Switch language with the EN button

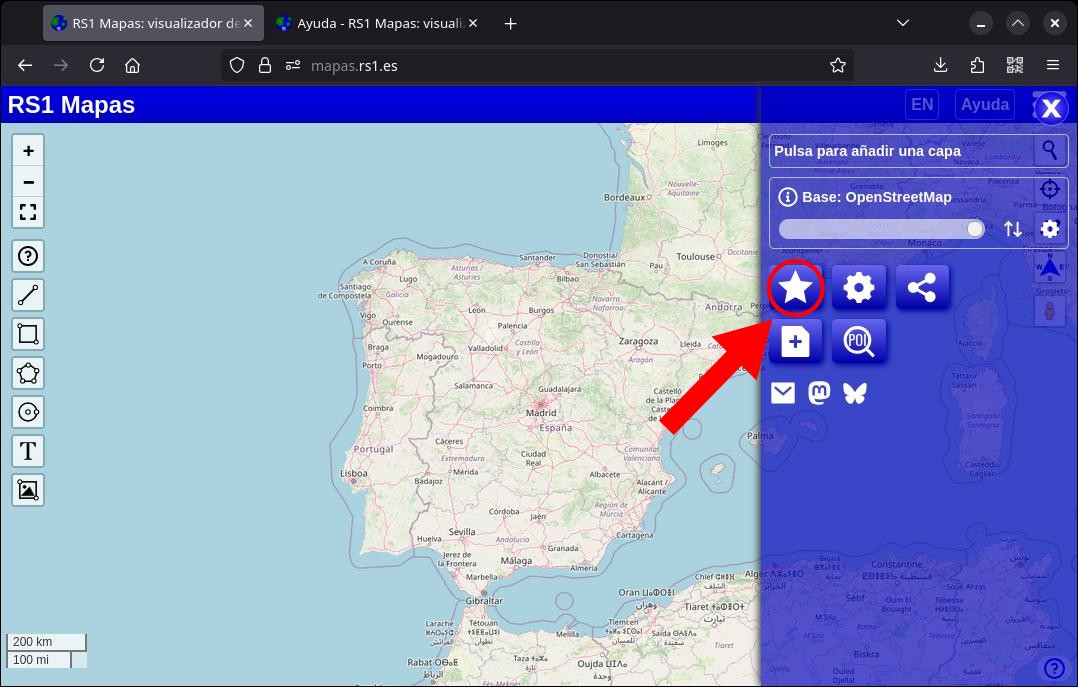click(922, 105)
